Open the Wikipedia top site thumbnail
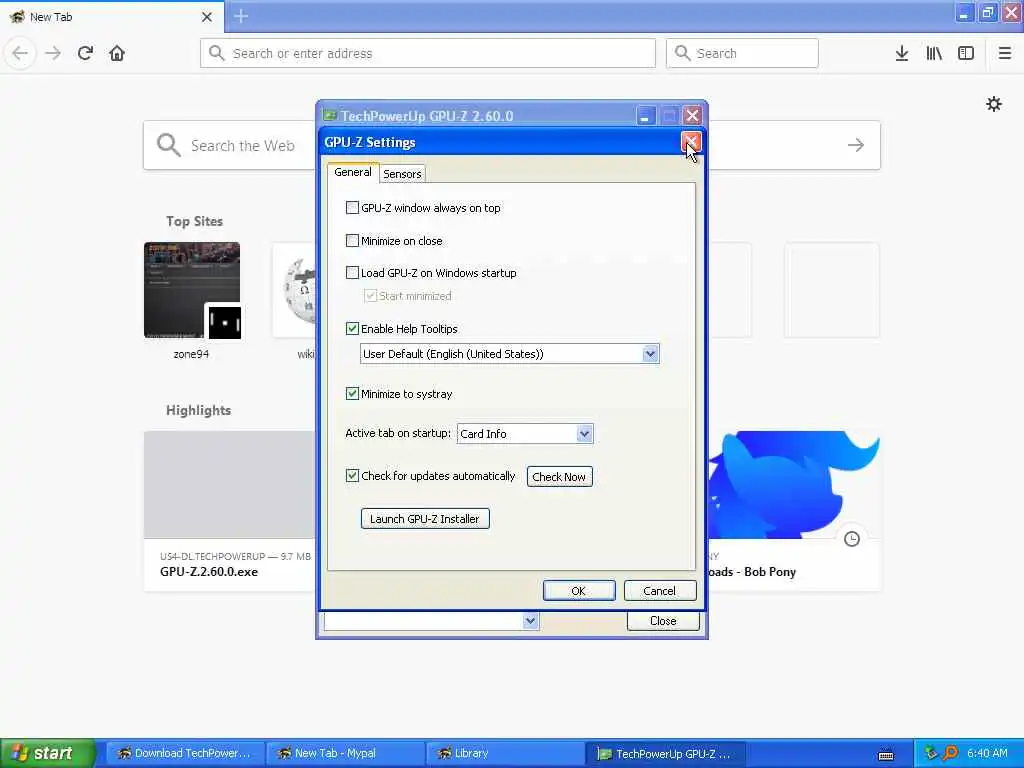This screenshot has width=1024, height=768. point(295,291)
